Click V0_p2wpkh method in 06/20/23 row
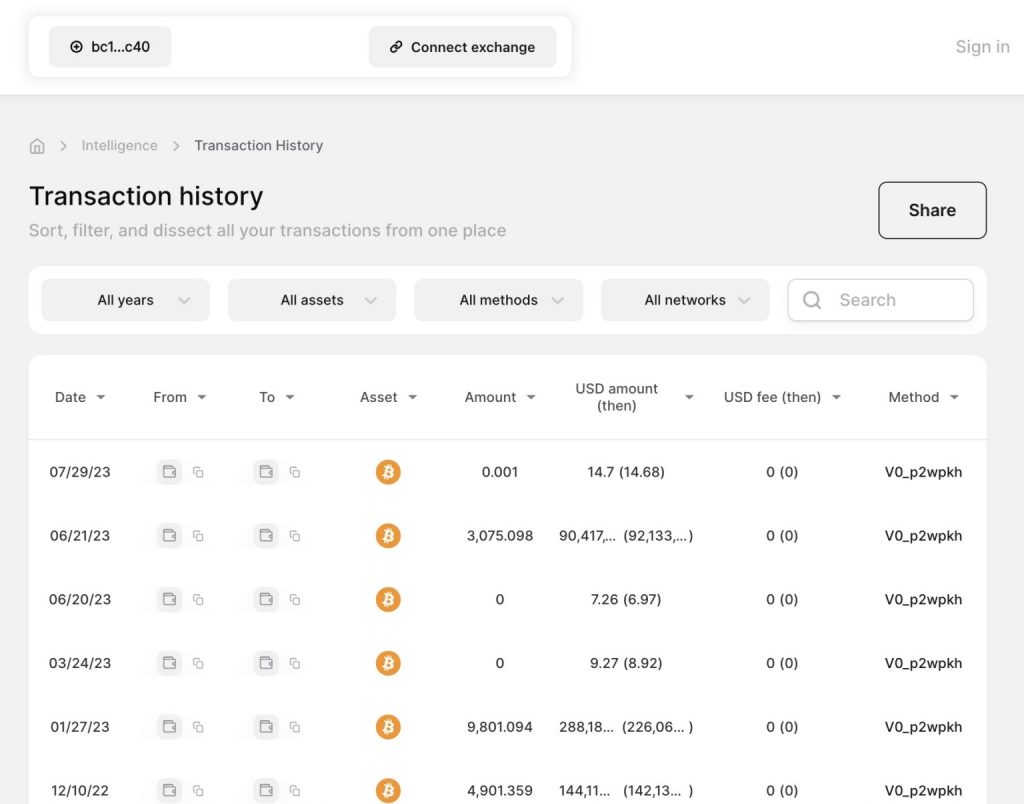This screenshot has height=804, width=1024. 923,599
